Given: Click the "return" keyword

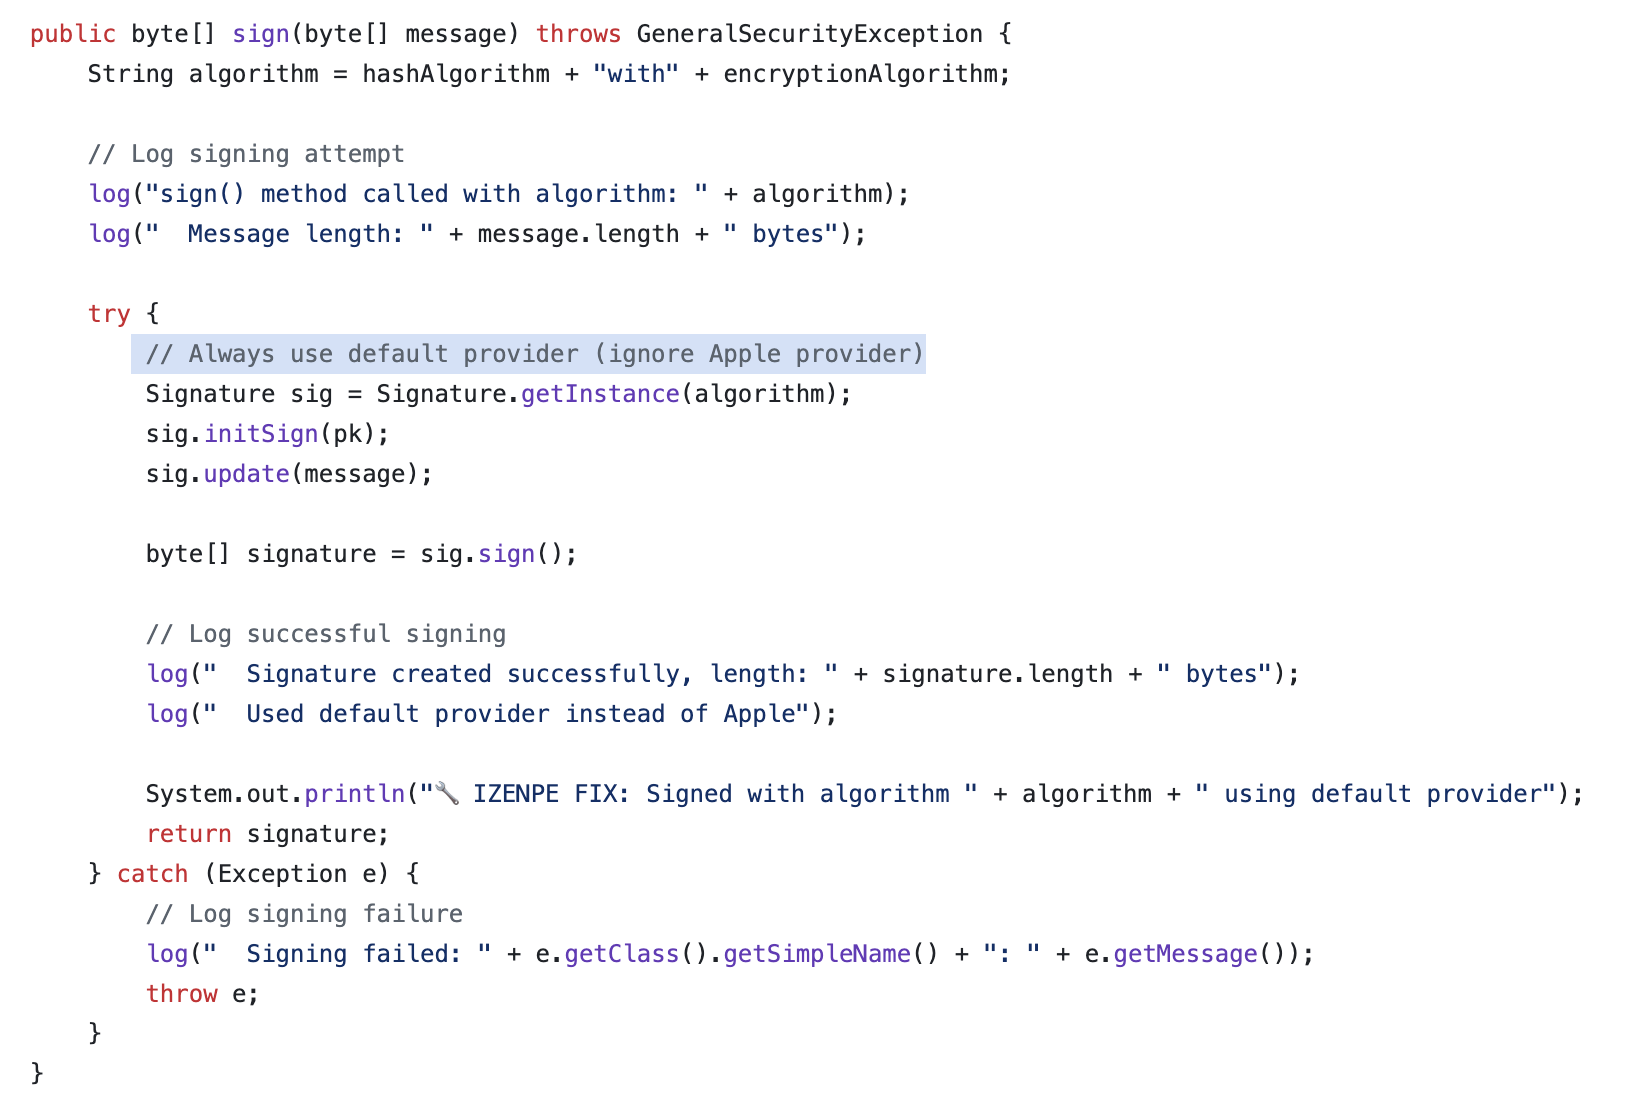Looking at the screenshot, I should pos(188,834).
